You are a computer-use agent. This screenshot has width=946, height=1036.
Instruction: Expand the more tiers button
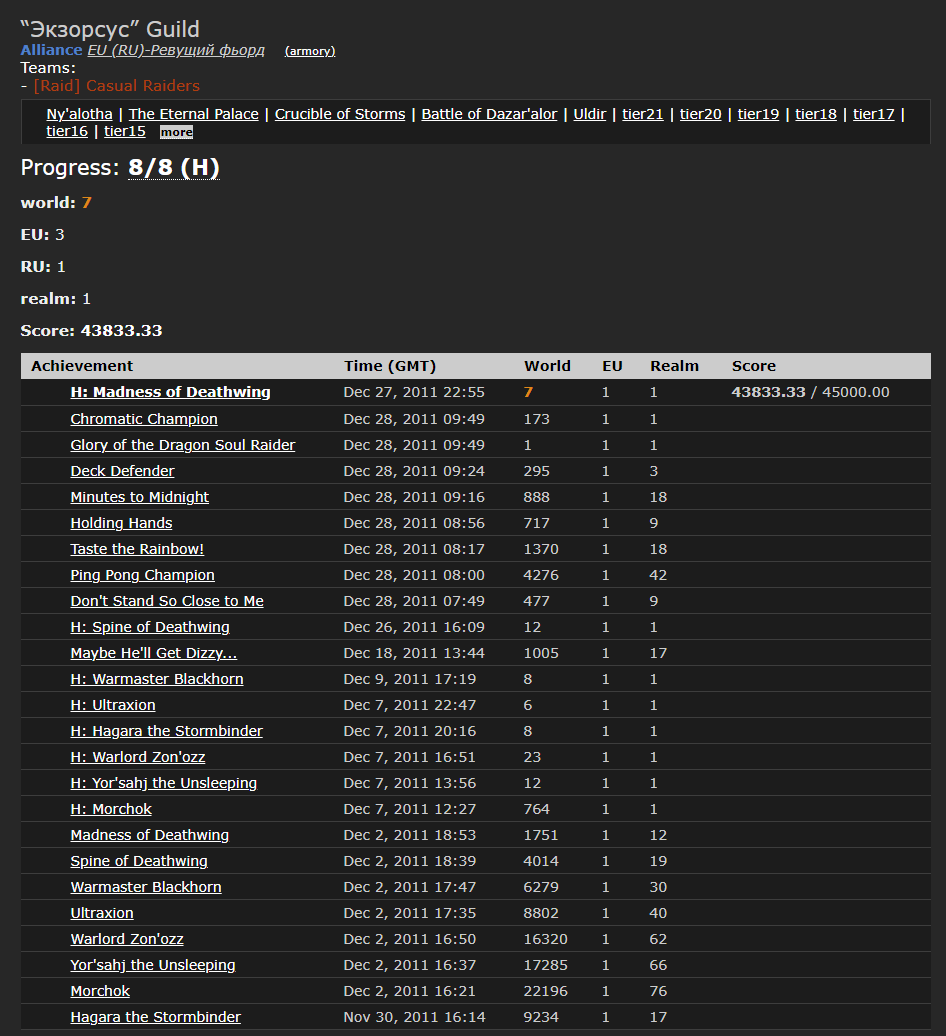(176, 132)
